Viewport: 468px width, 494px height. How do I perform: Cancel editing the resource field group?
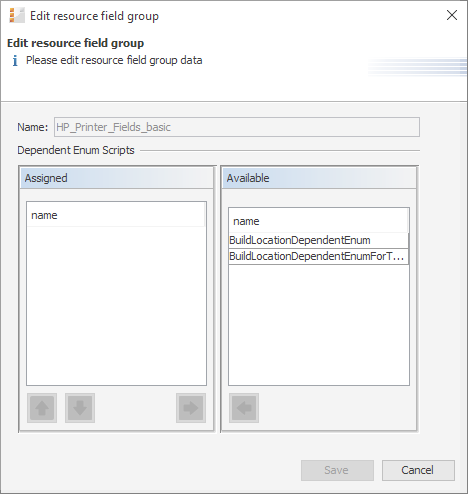pyautogui.click(x=418, y=470)
